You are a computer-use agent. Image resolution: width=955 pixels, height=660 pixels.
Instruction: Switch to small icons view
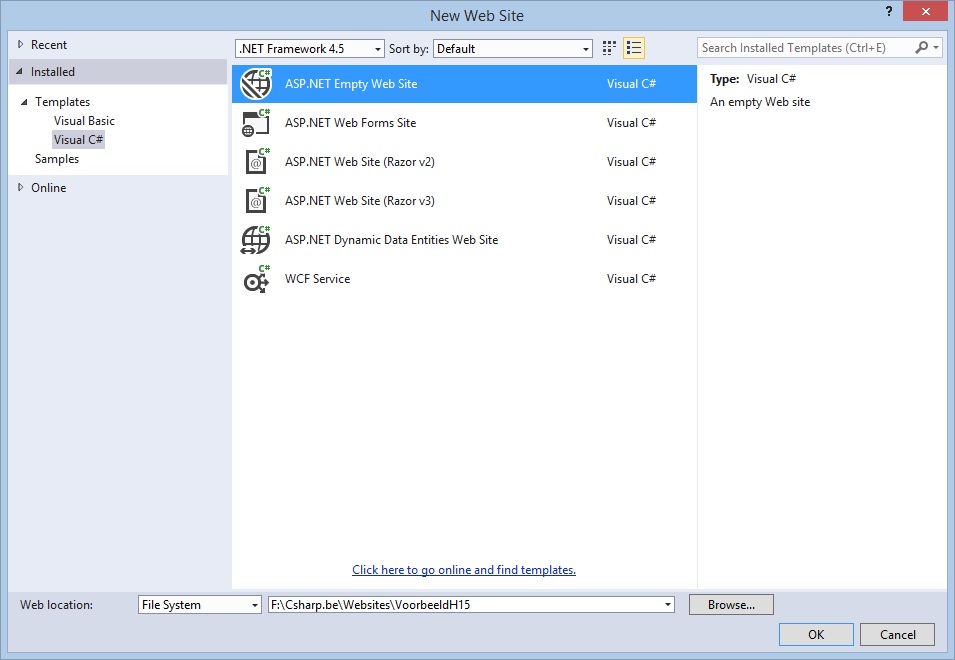(x=609, y=48)
